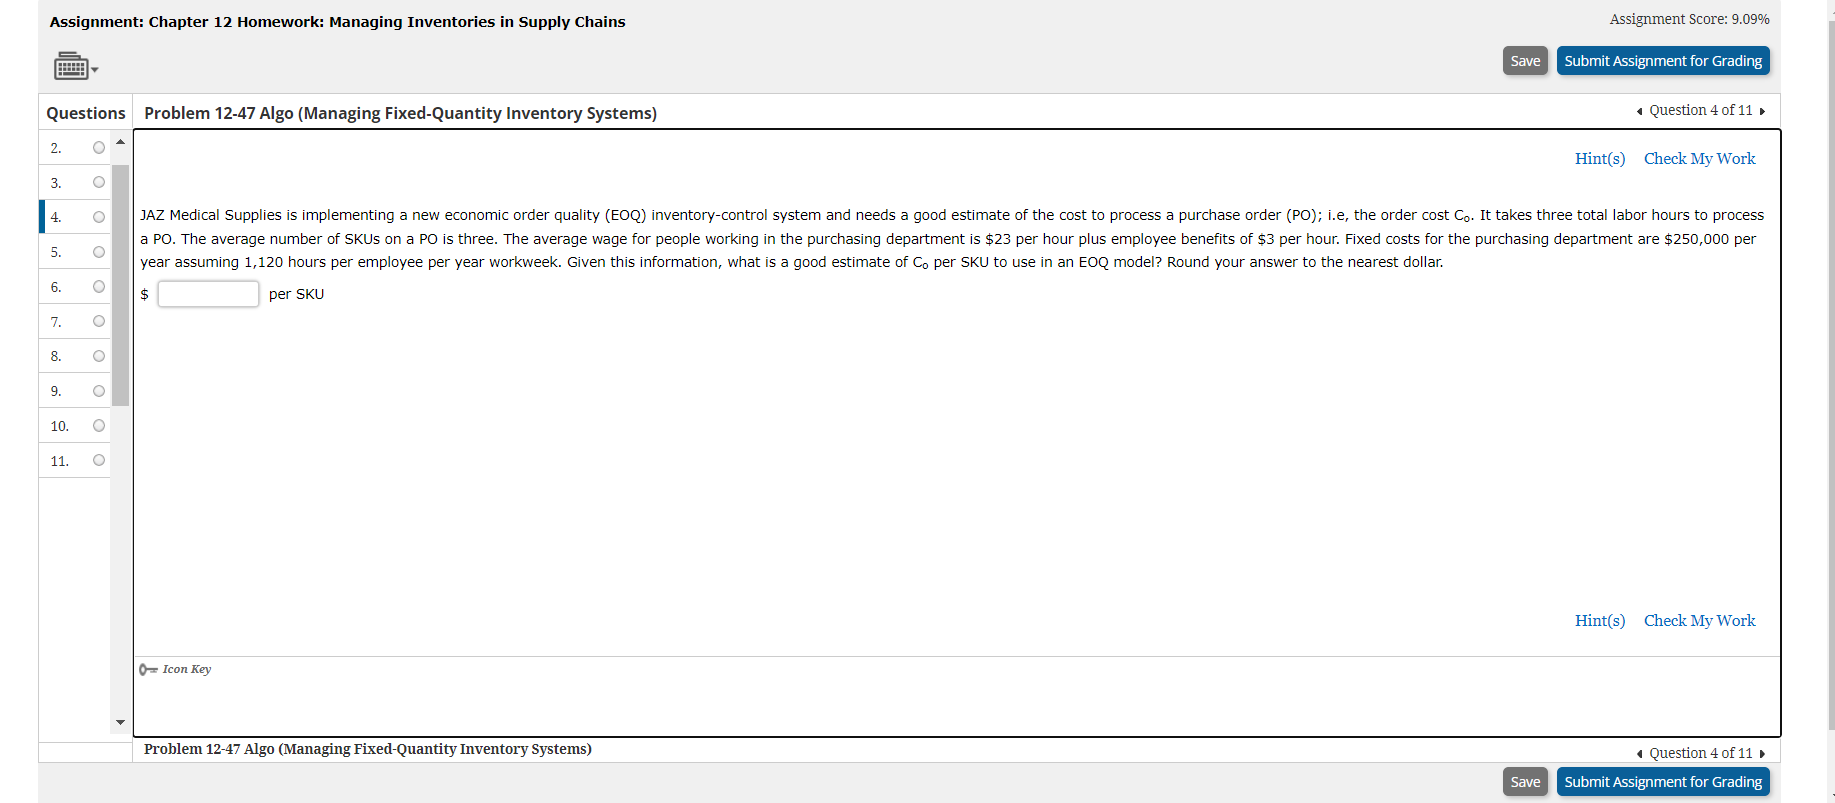The height and width of the screenshot is (803, 1835).
Task: Click the next question arrow icon
Action: (x=1762, y=110)
